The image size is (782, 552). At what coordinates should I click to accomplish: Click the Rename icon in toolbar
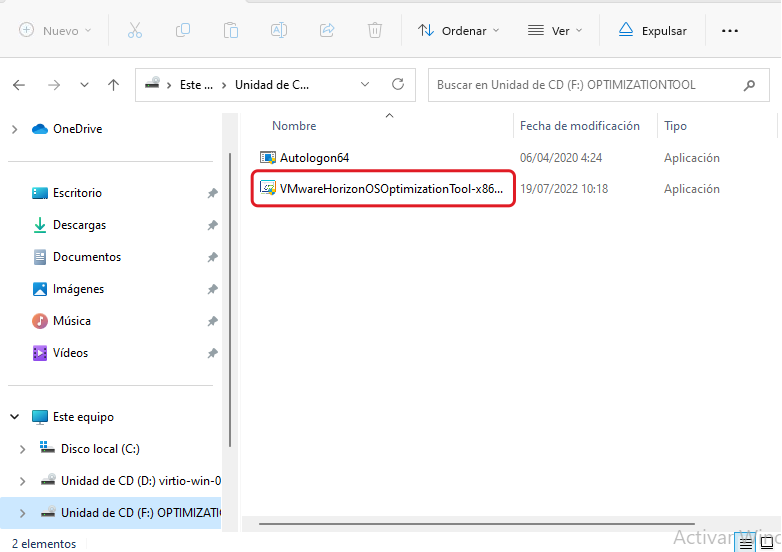coord(279,31)
